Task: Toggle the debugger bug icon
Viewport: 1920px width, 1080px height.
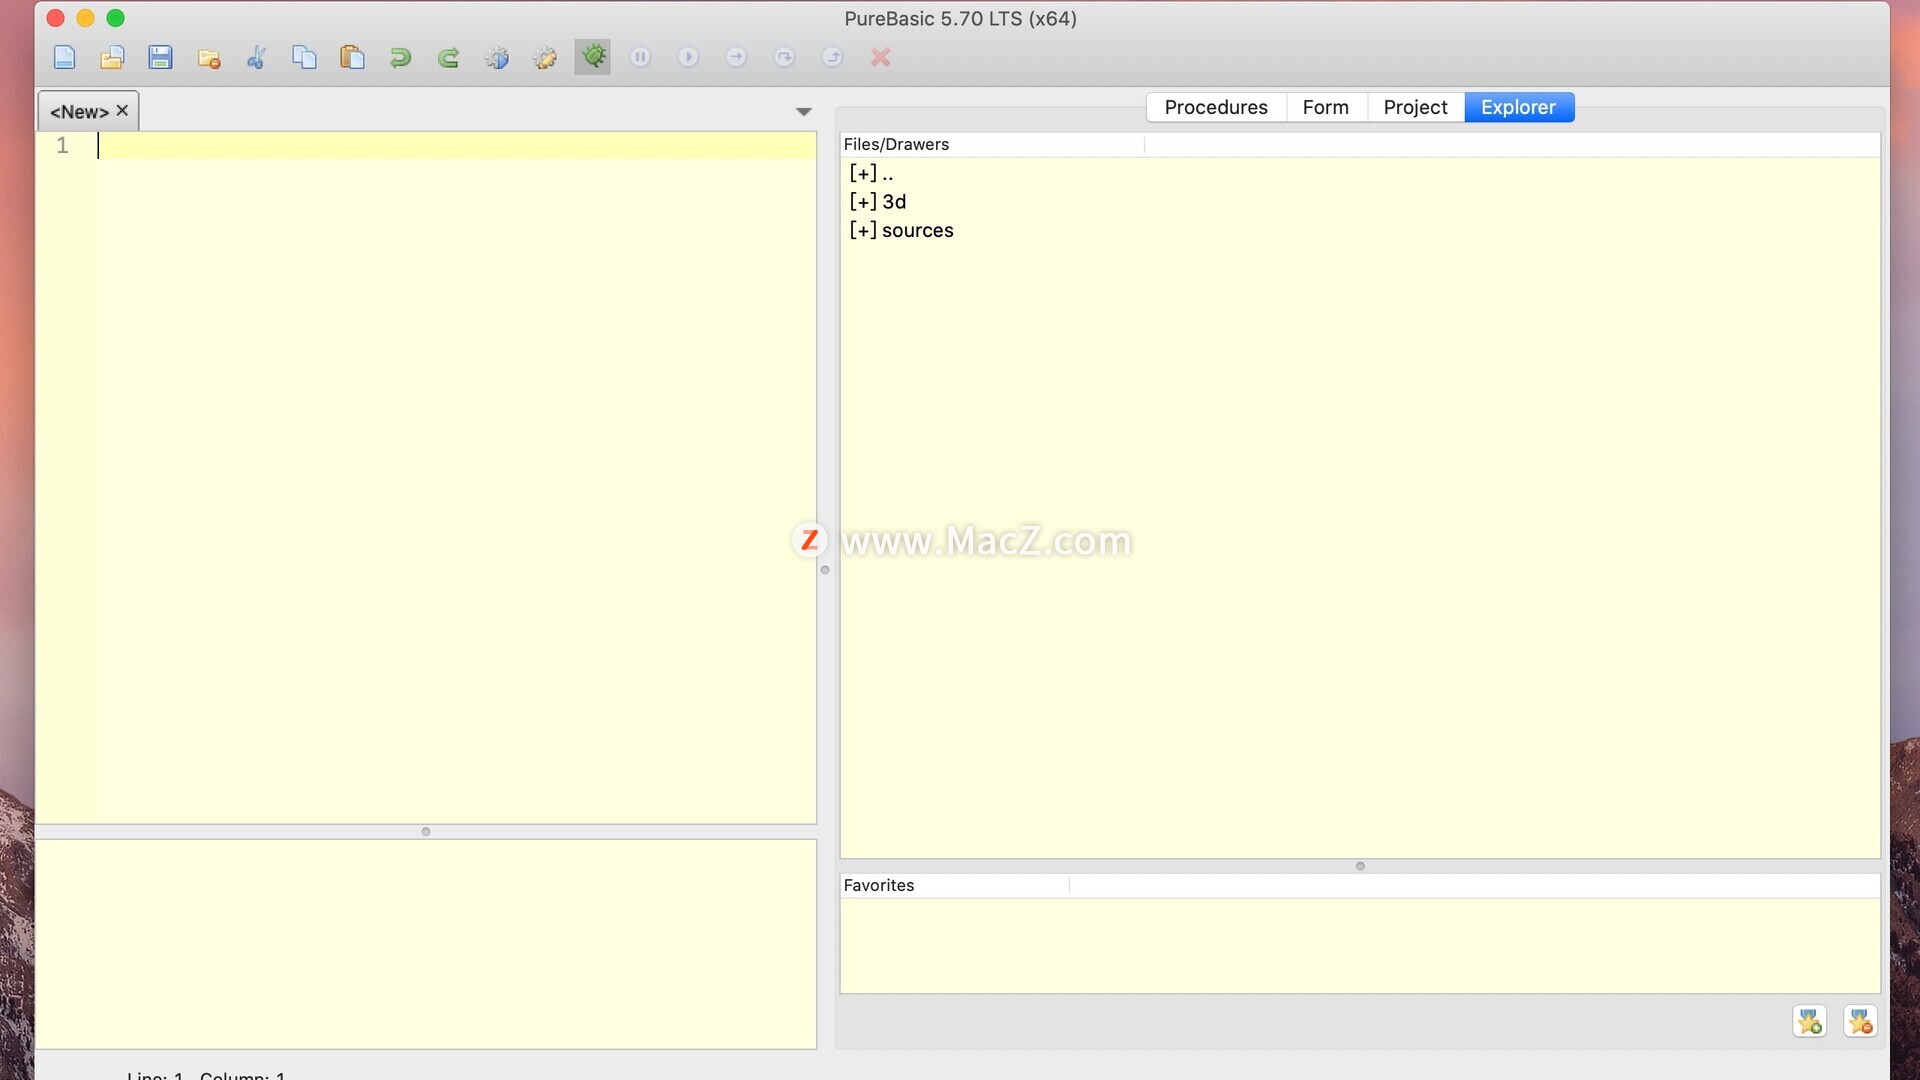Action: (x=593, y=57)
